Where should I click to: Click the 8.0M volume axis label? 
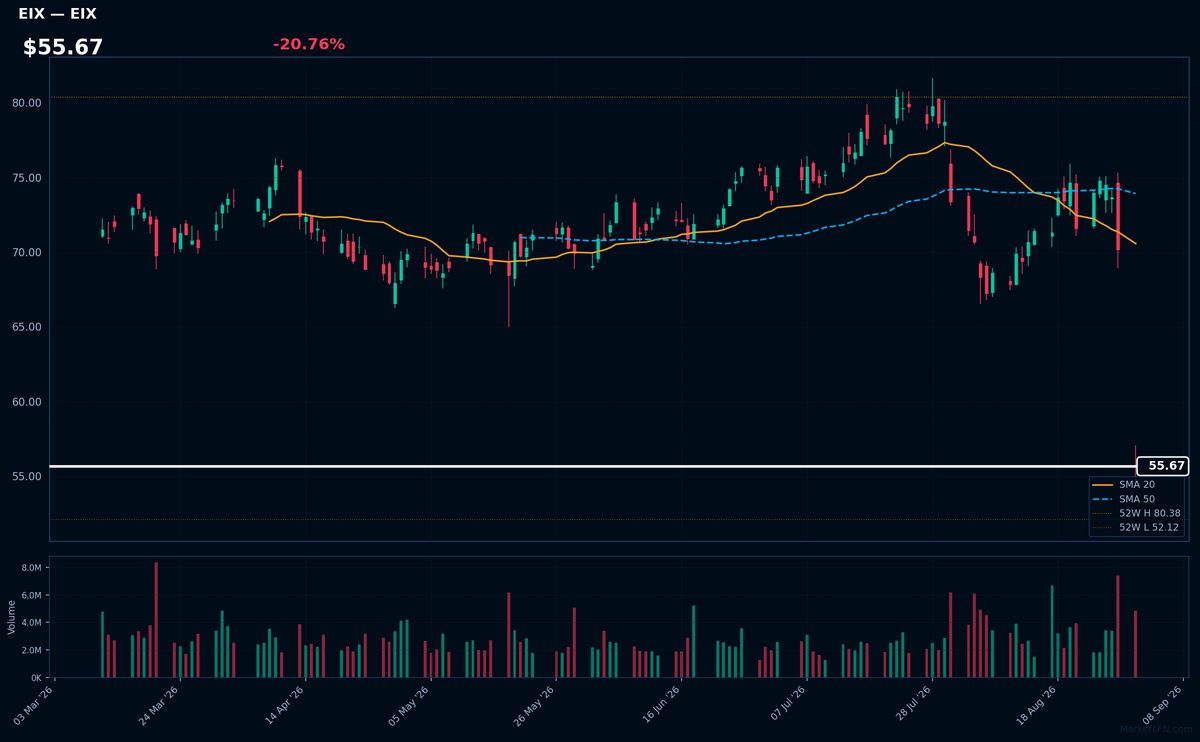pos(31,568)
